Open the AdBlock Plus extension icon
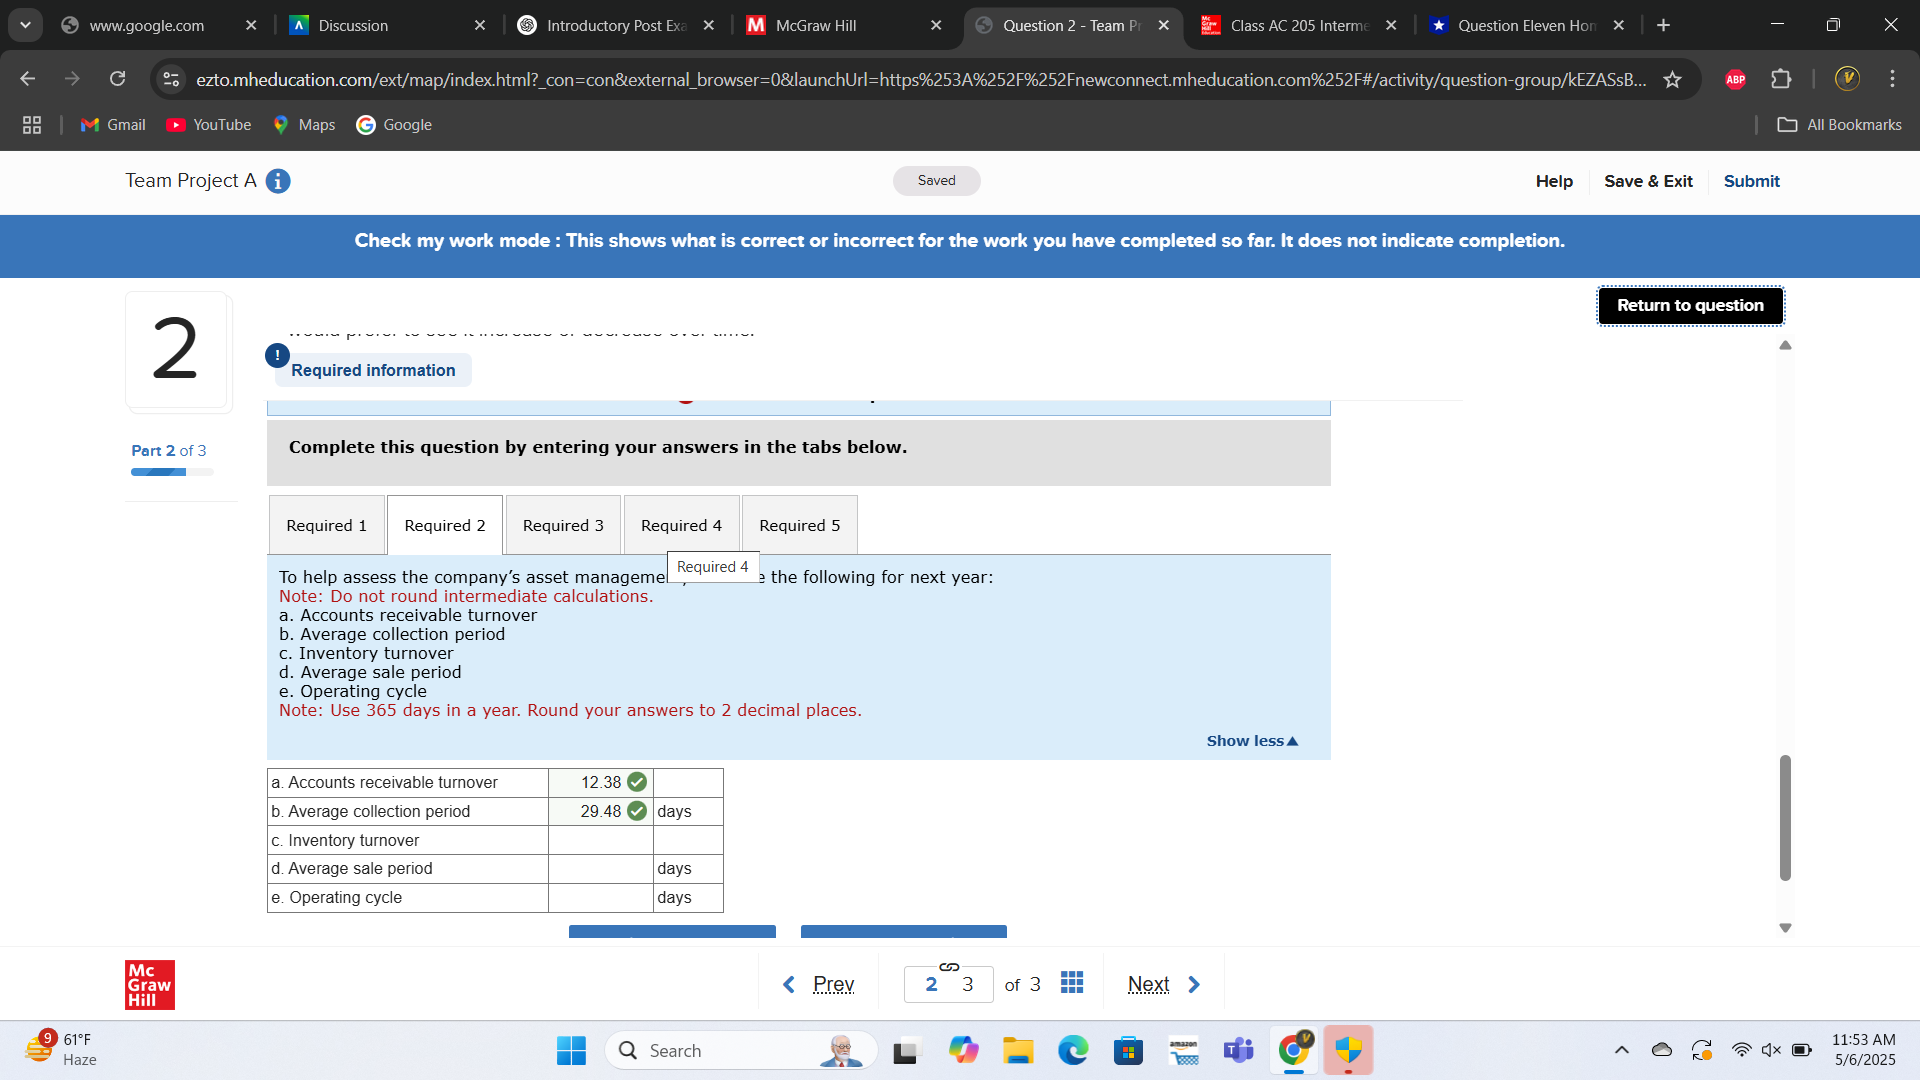Viewport: 1920px width, 1080px height. 1735,80
